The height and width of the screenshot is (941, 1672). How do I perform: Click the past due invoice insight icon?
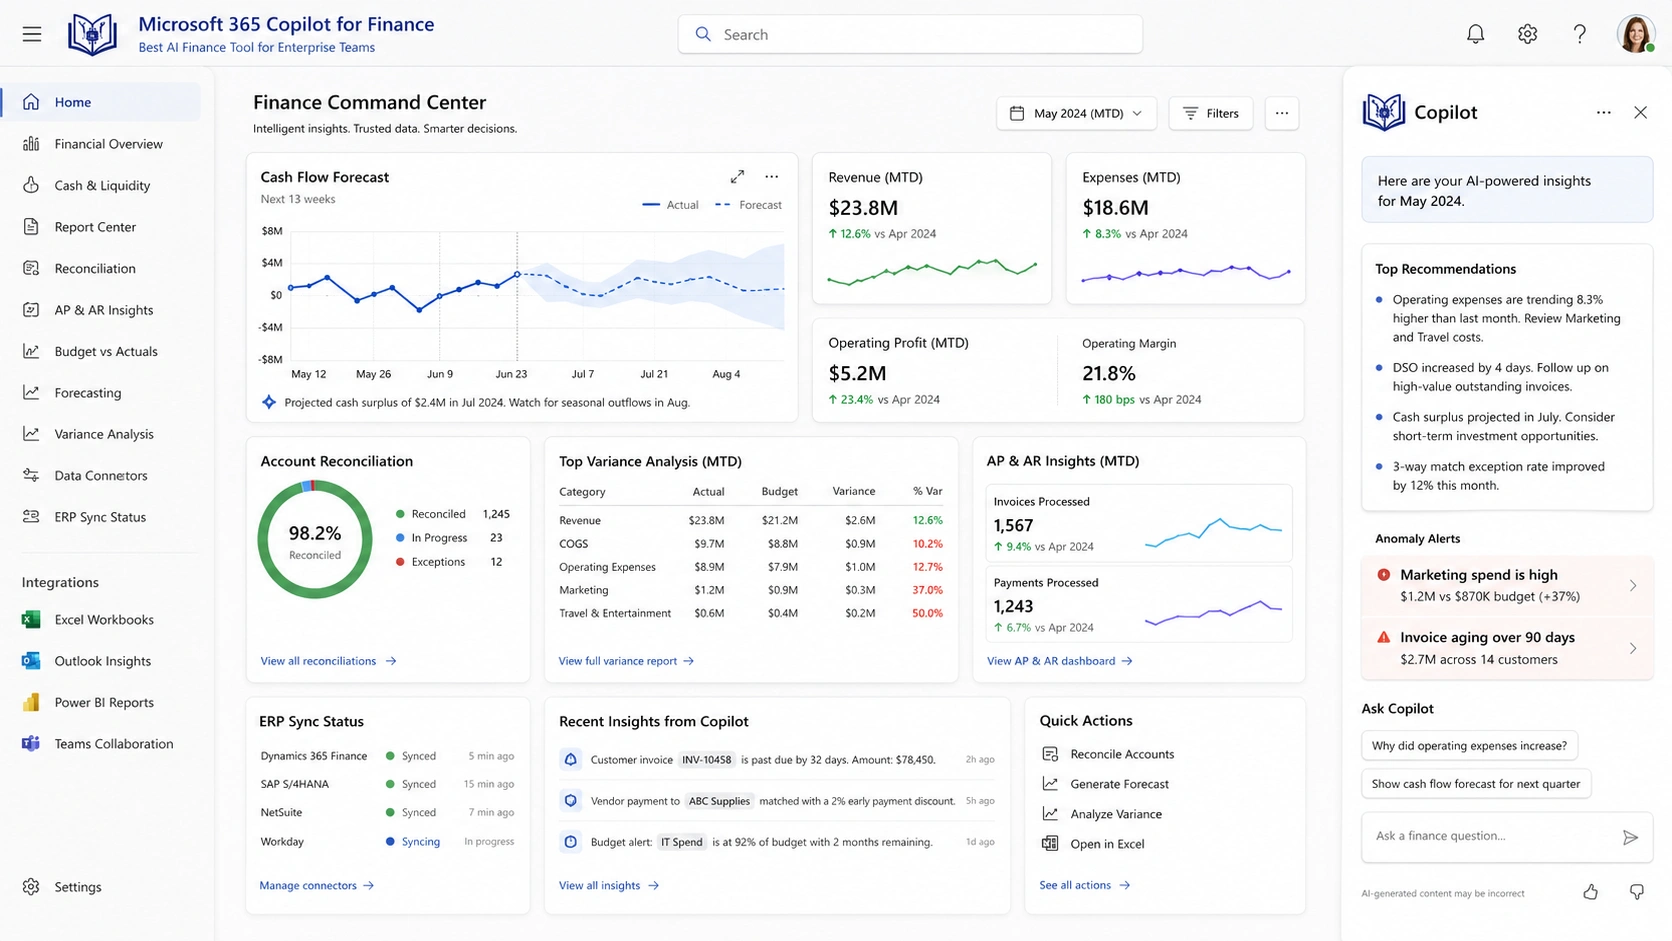tap(570, 760)
